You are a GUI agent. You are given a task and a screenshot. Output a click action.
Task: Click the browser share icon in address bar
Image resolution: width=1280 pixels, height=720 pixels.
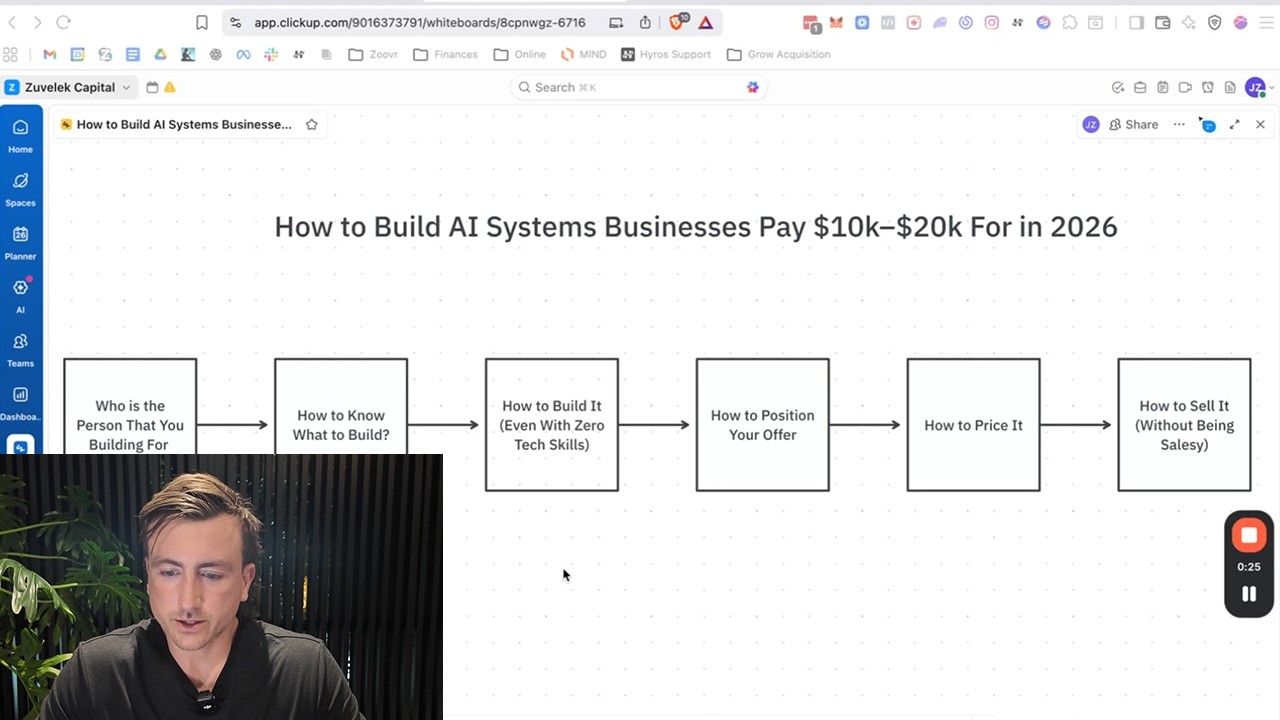[645, 22]
